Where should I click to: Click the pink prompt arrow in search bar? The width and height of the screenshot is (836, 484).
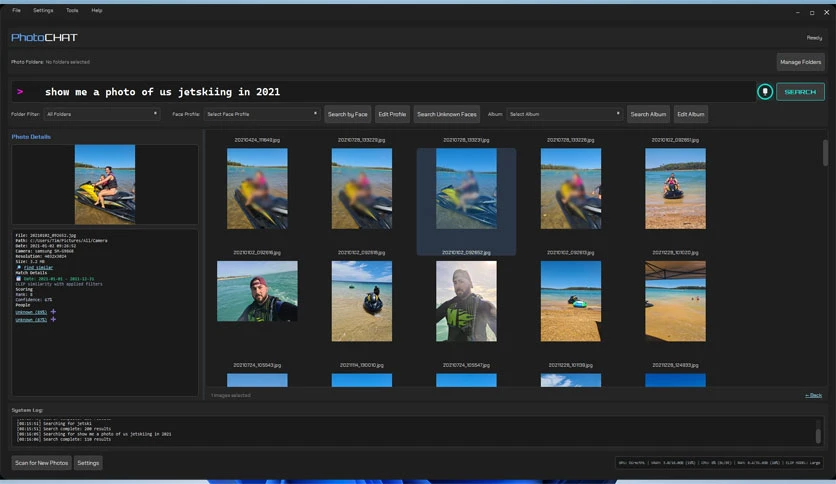coord(20,92)
